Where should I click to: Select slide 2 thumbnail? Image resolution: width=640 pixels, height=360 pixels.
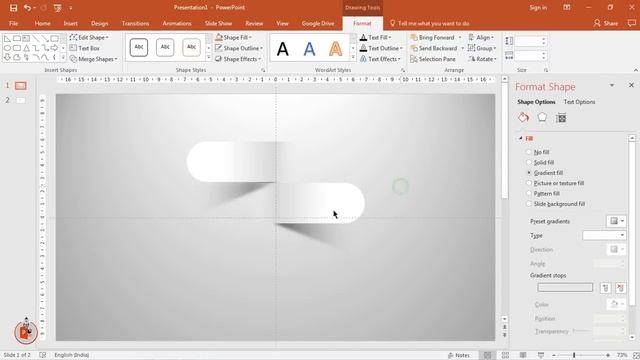coord(20,100)
